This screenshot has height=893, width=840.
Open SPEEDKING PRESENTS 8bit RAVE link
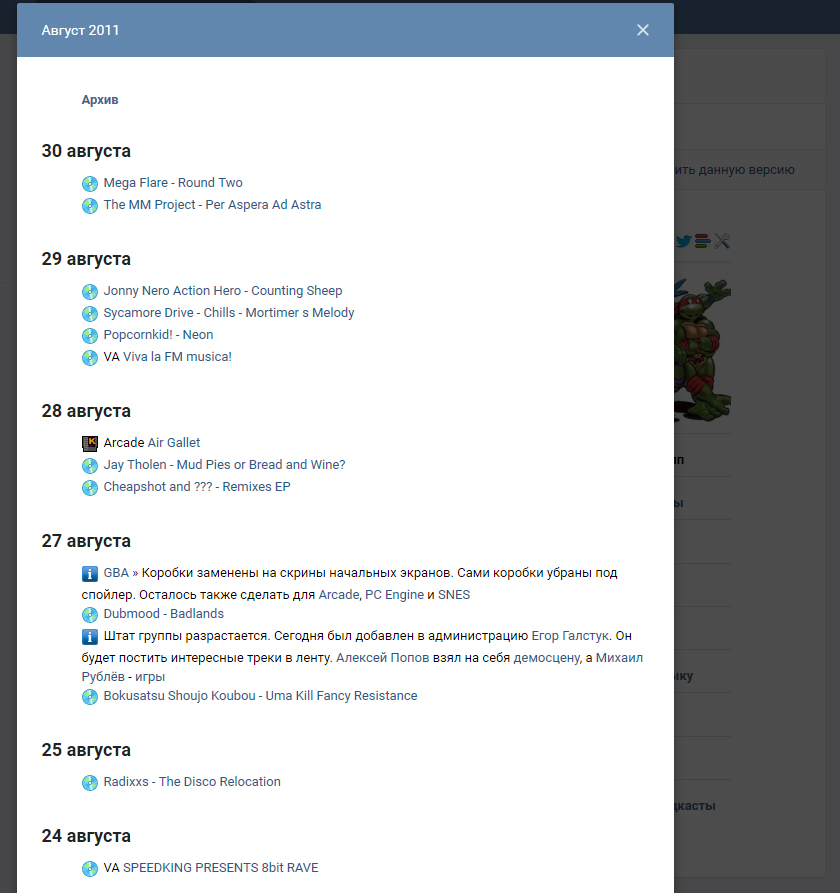[x=220, y=868]
